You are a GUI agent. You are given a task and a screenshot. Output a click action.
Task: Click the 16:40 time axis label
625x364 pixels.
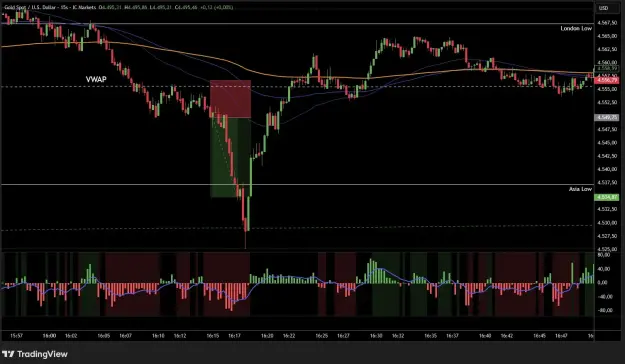coord(485,336)
